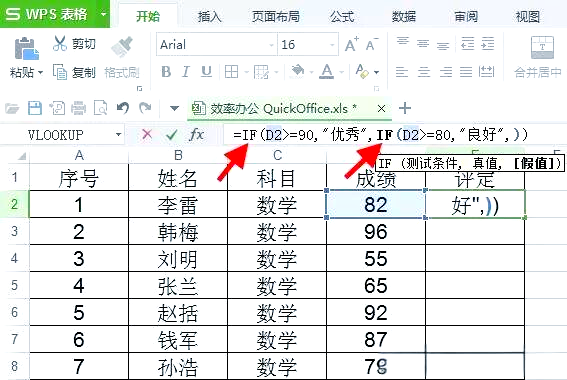Toggle bold formatting

coord(166,72)
